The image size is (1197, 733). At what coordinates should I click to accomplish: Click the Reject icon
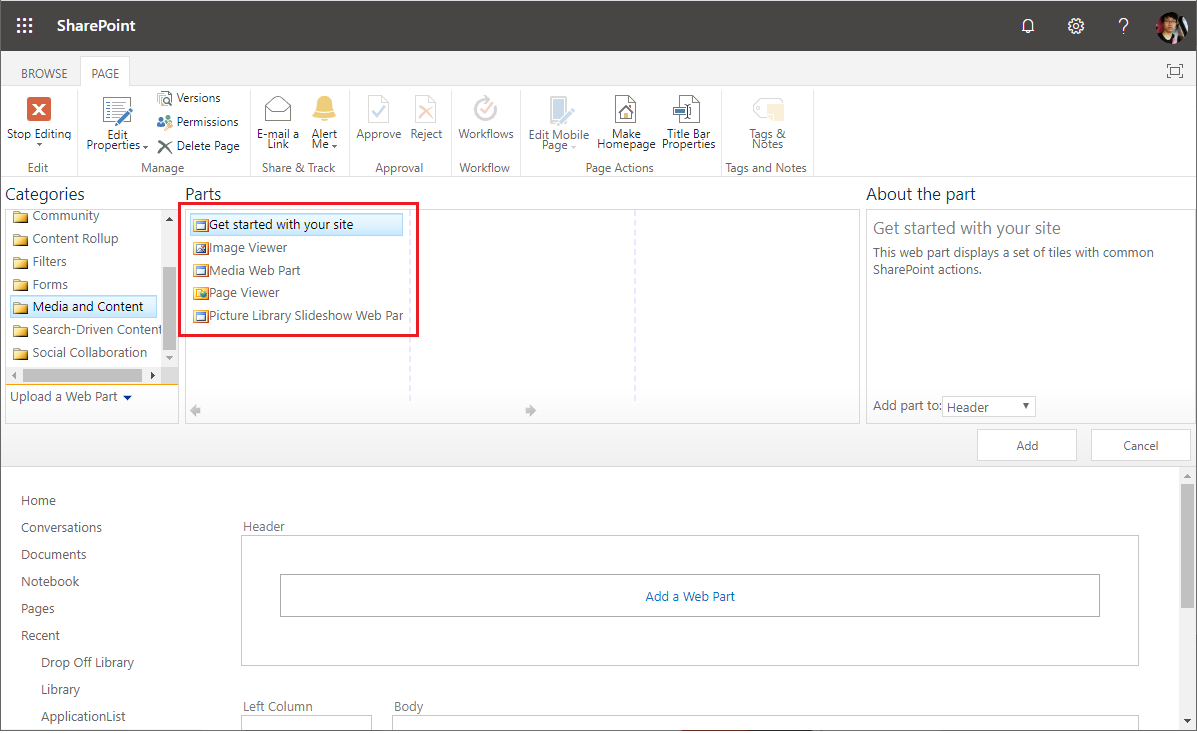point(425,108)
